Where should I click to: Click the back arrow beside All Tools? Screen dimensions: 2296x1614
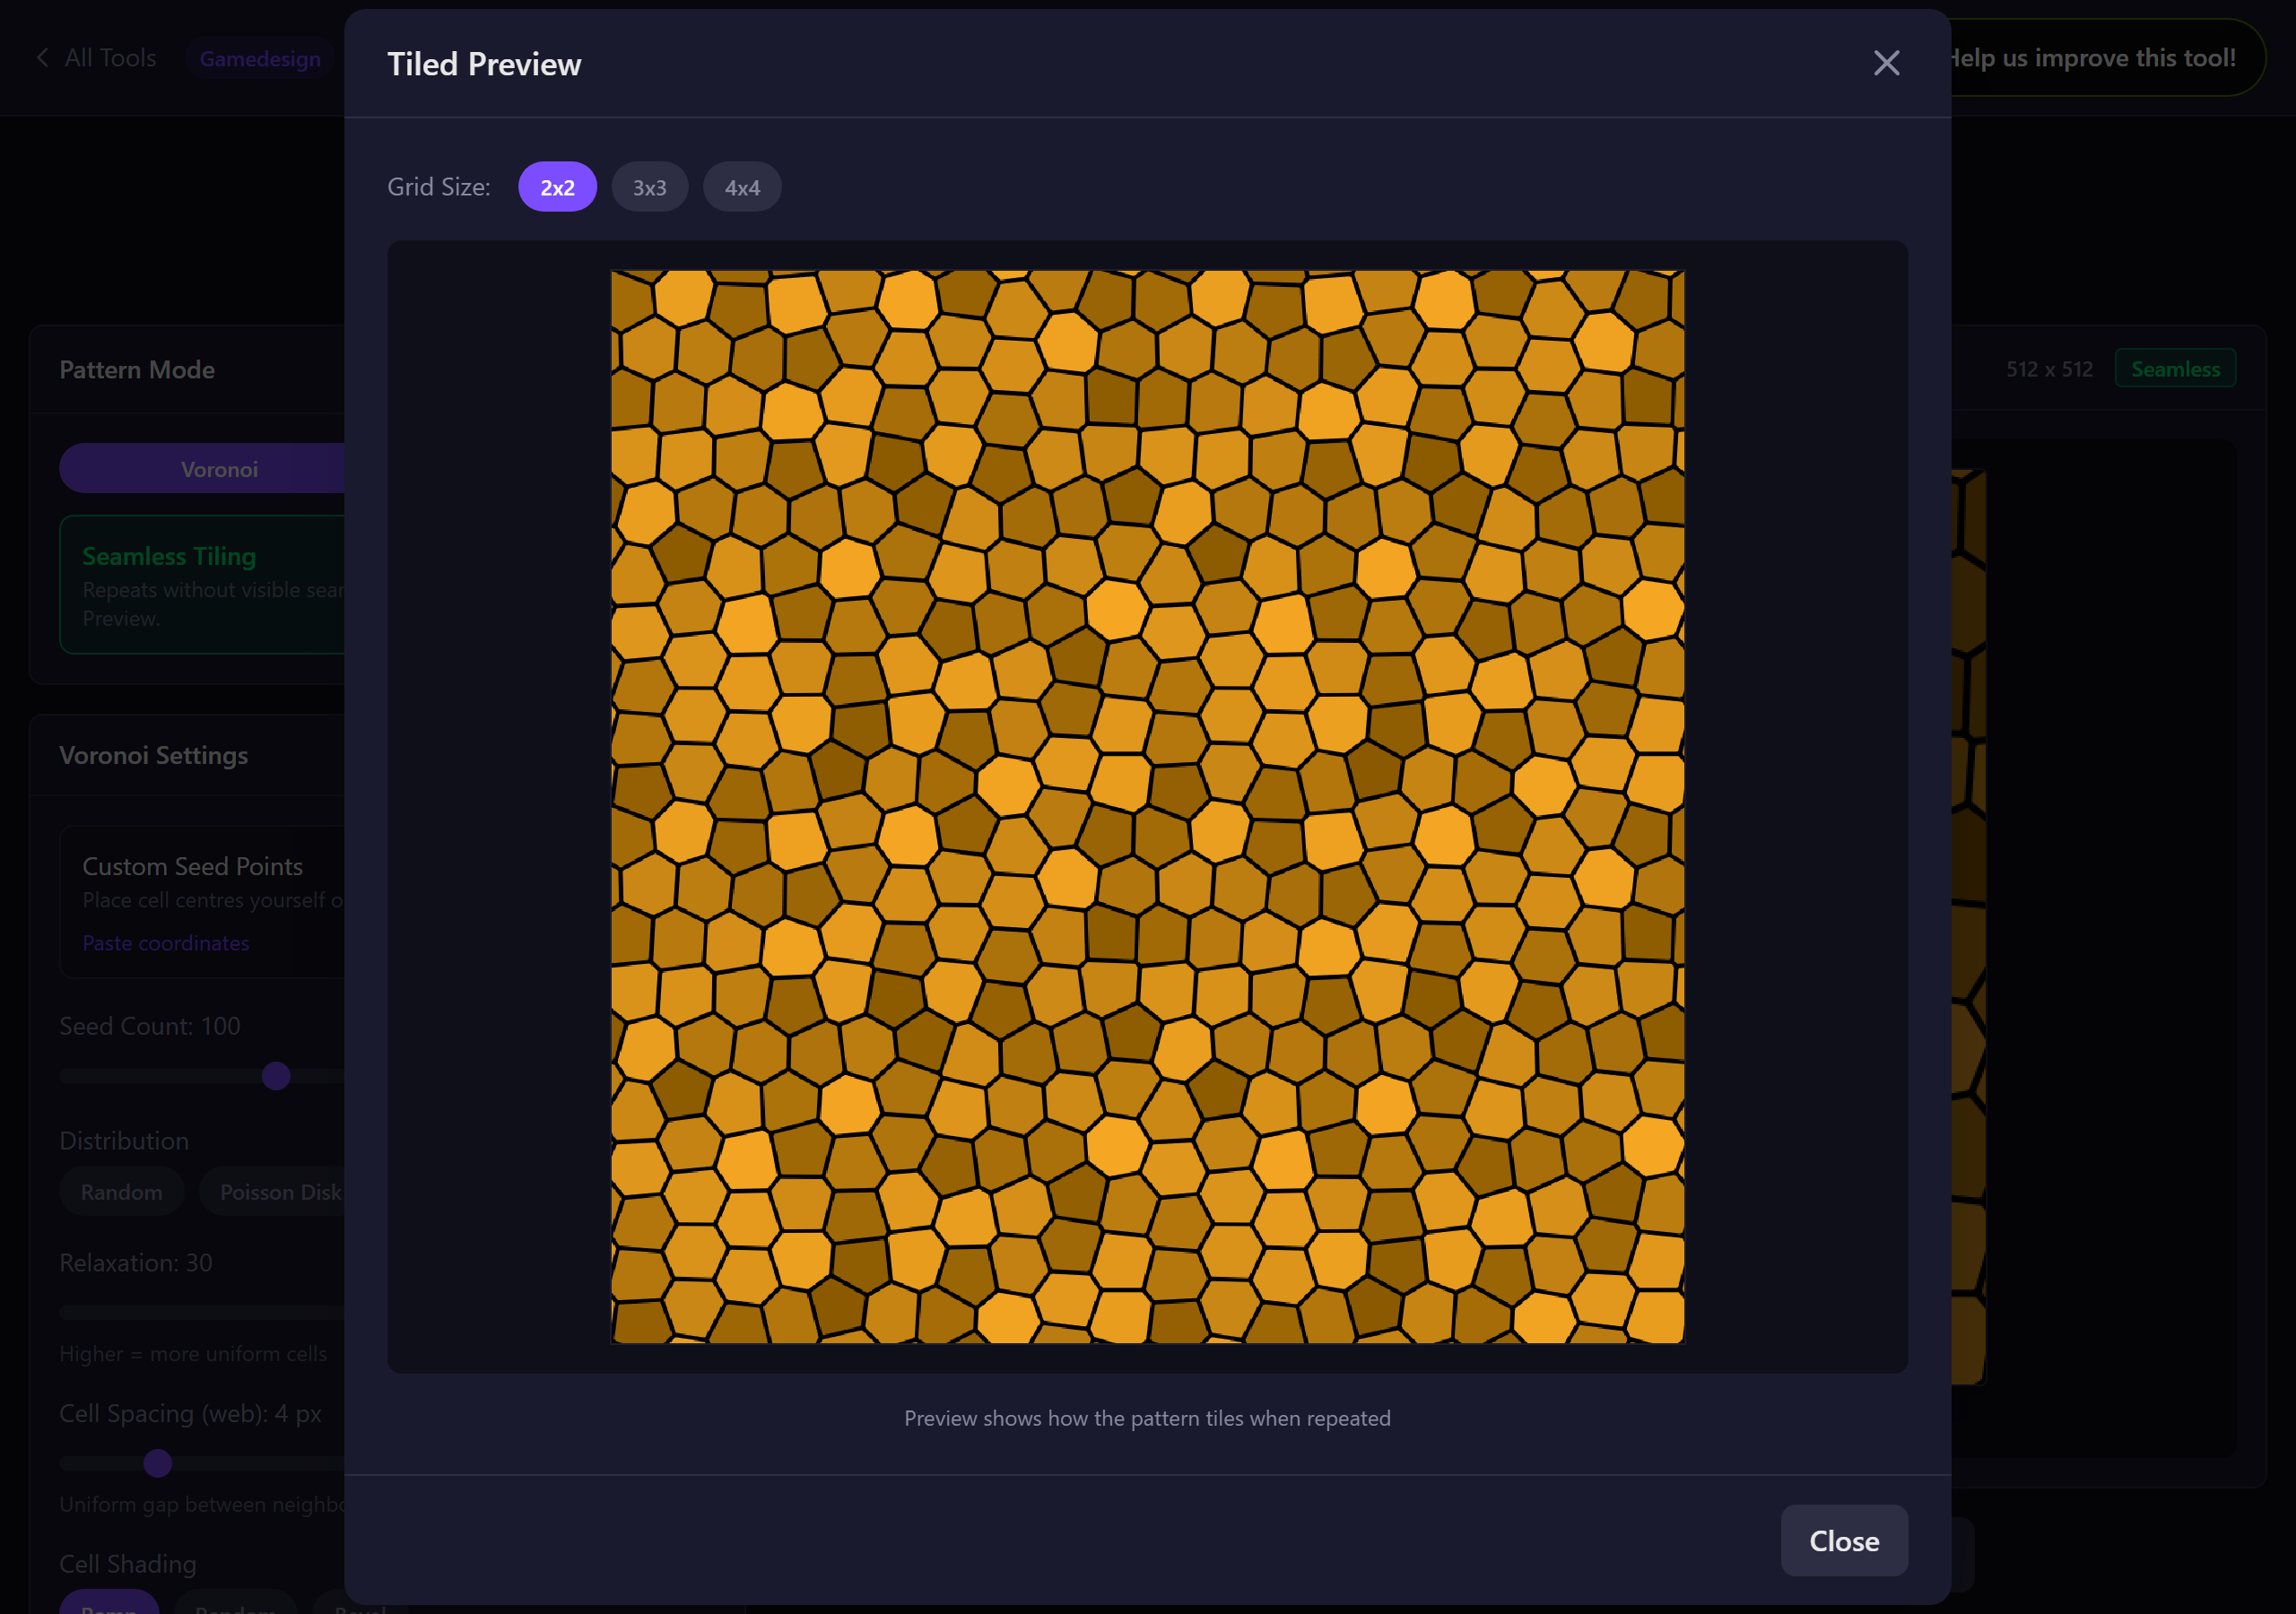click(42, 58)
